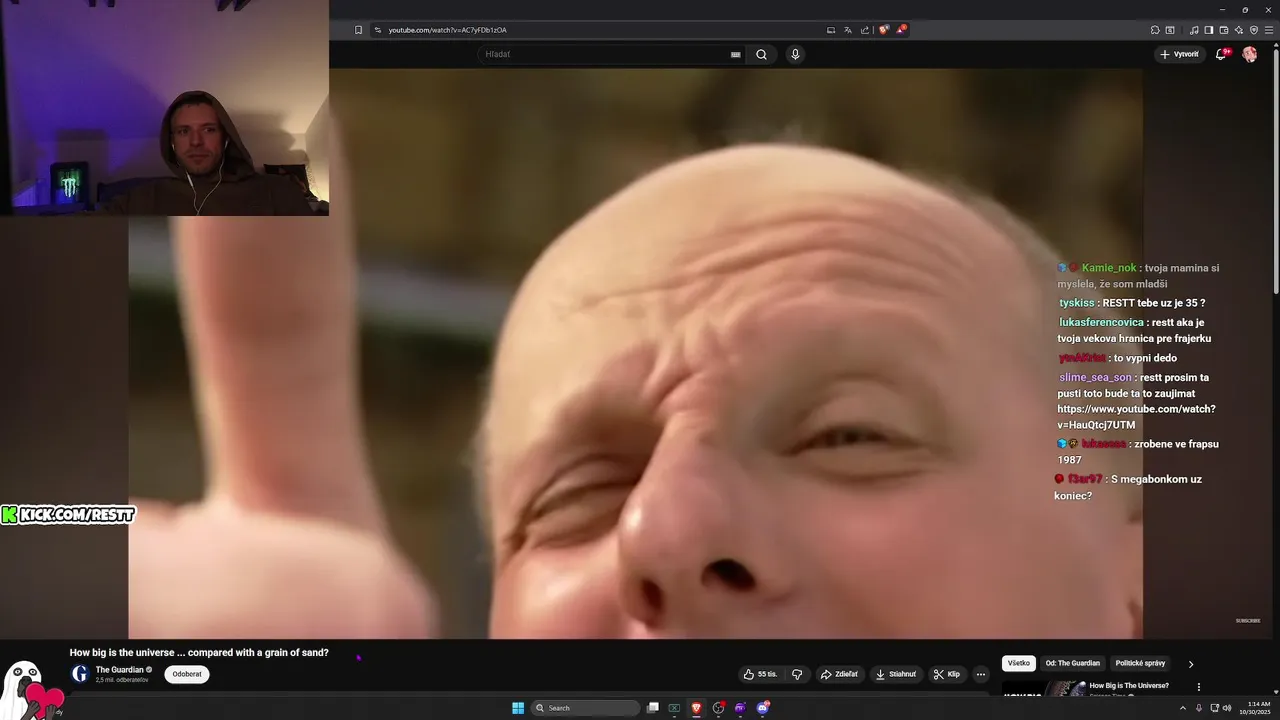Click the Zdieľať share button
Screen dimensions: 1280x720
[x=839, y=674]
